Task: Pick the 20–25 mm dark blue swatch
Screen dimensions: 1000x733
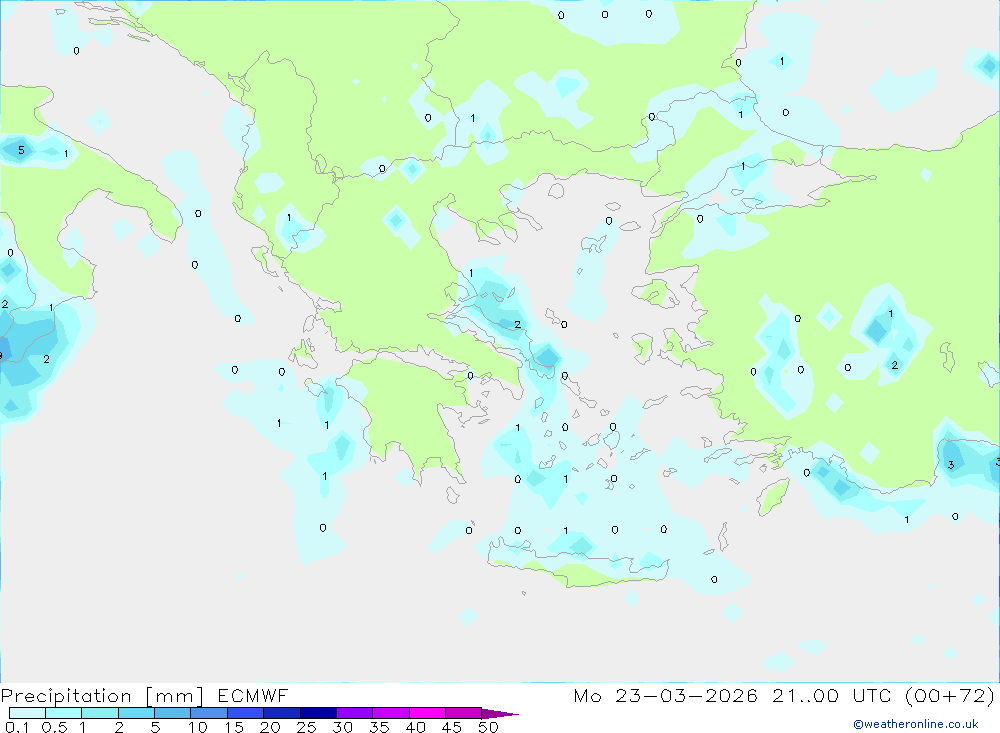Action: pos(282,713)
